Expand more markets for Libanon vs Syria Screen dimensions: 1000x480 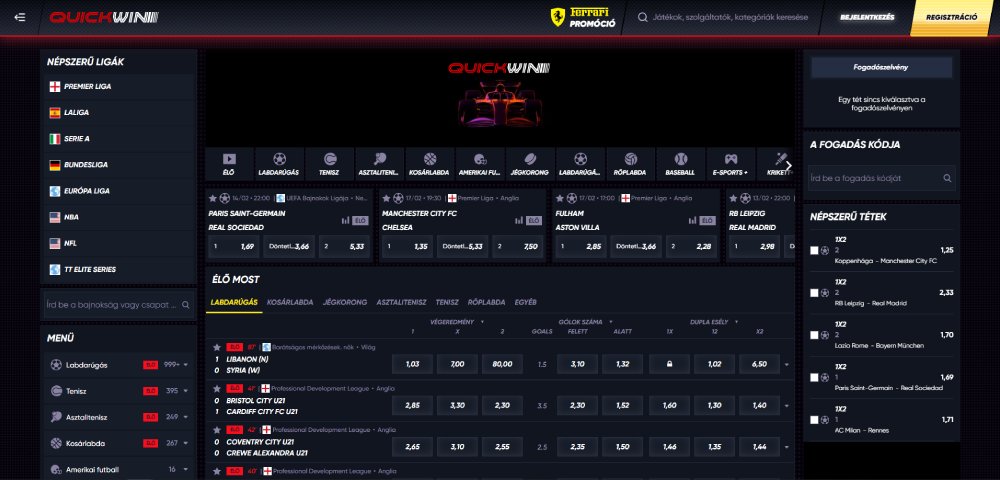tap(786, 364)
